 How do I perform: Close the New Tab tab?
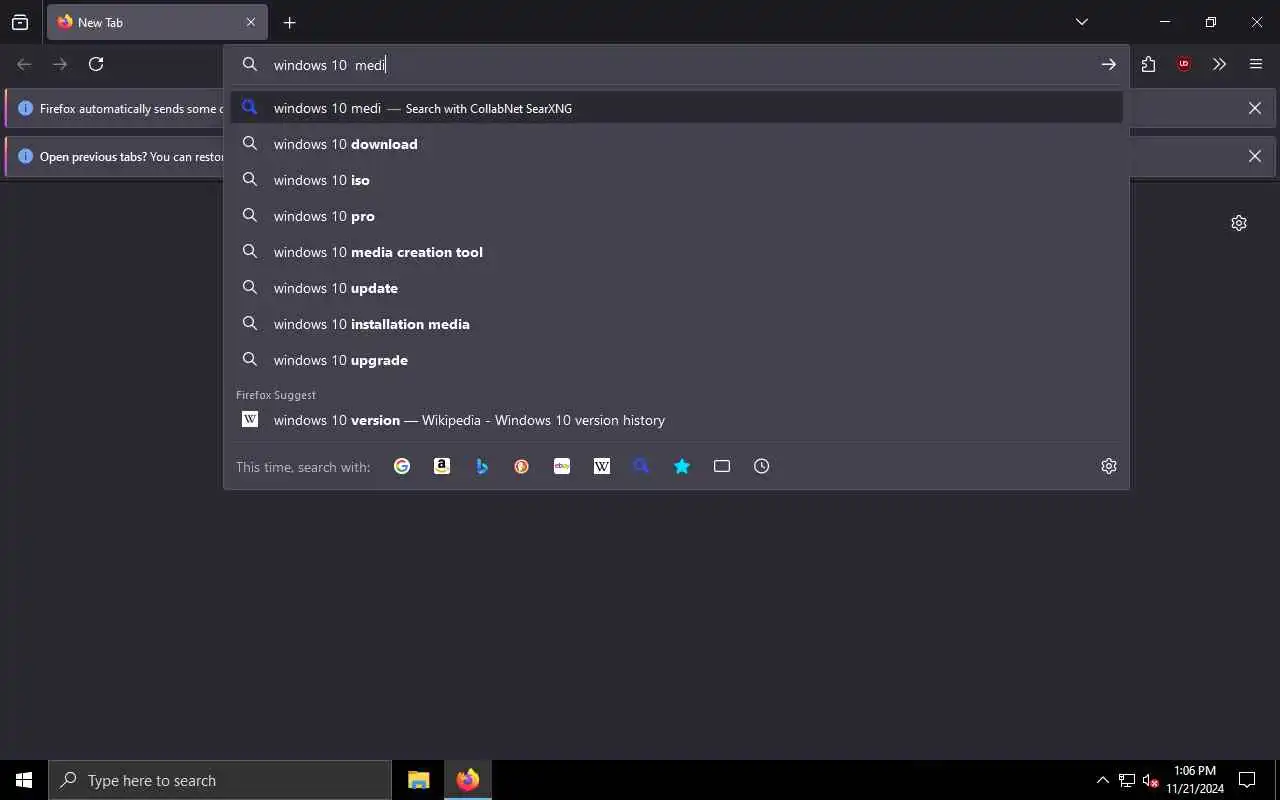(251, 22)
